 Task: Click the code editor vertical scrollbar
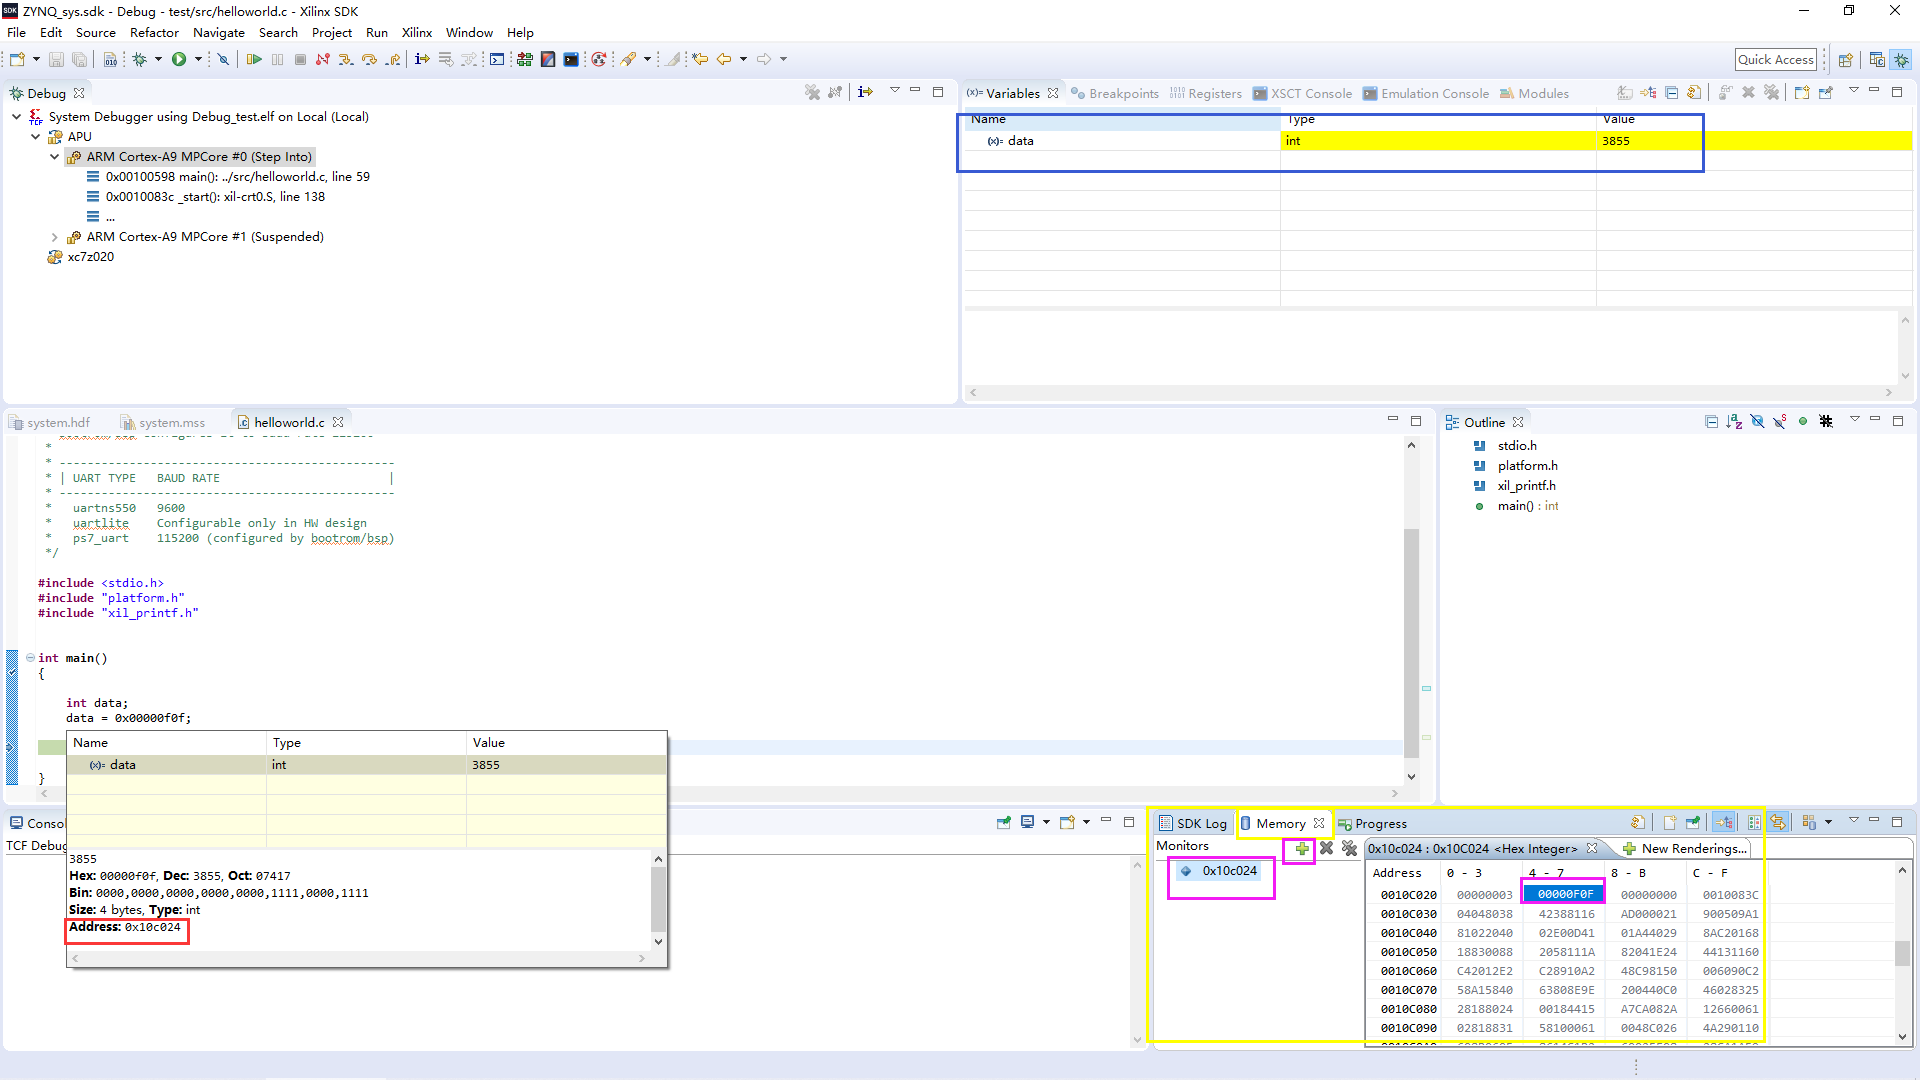(x=1411, y=640)
